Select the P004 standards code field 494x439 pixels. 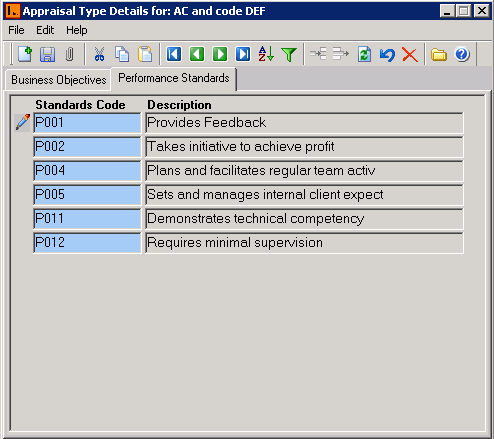[87, 171]
